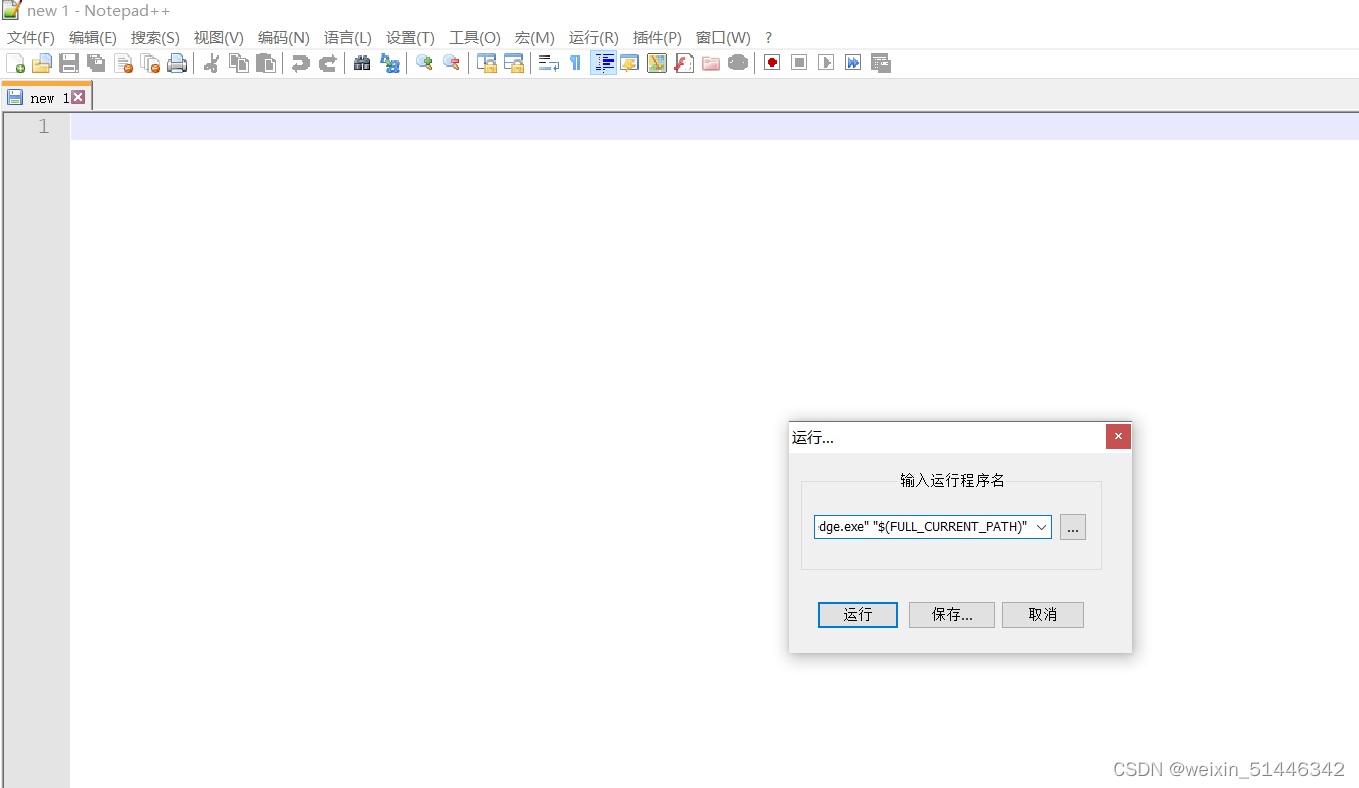Screen dimensions: 1359x788
Task: Open the 视图(V) menu
Action: coord(219,37)
